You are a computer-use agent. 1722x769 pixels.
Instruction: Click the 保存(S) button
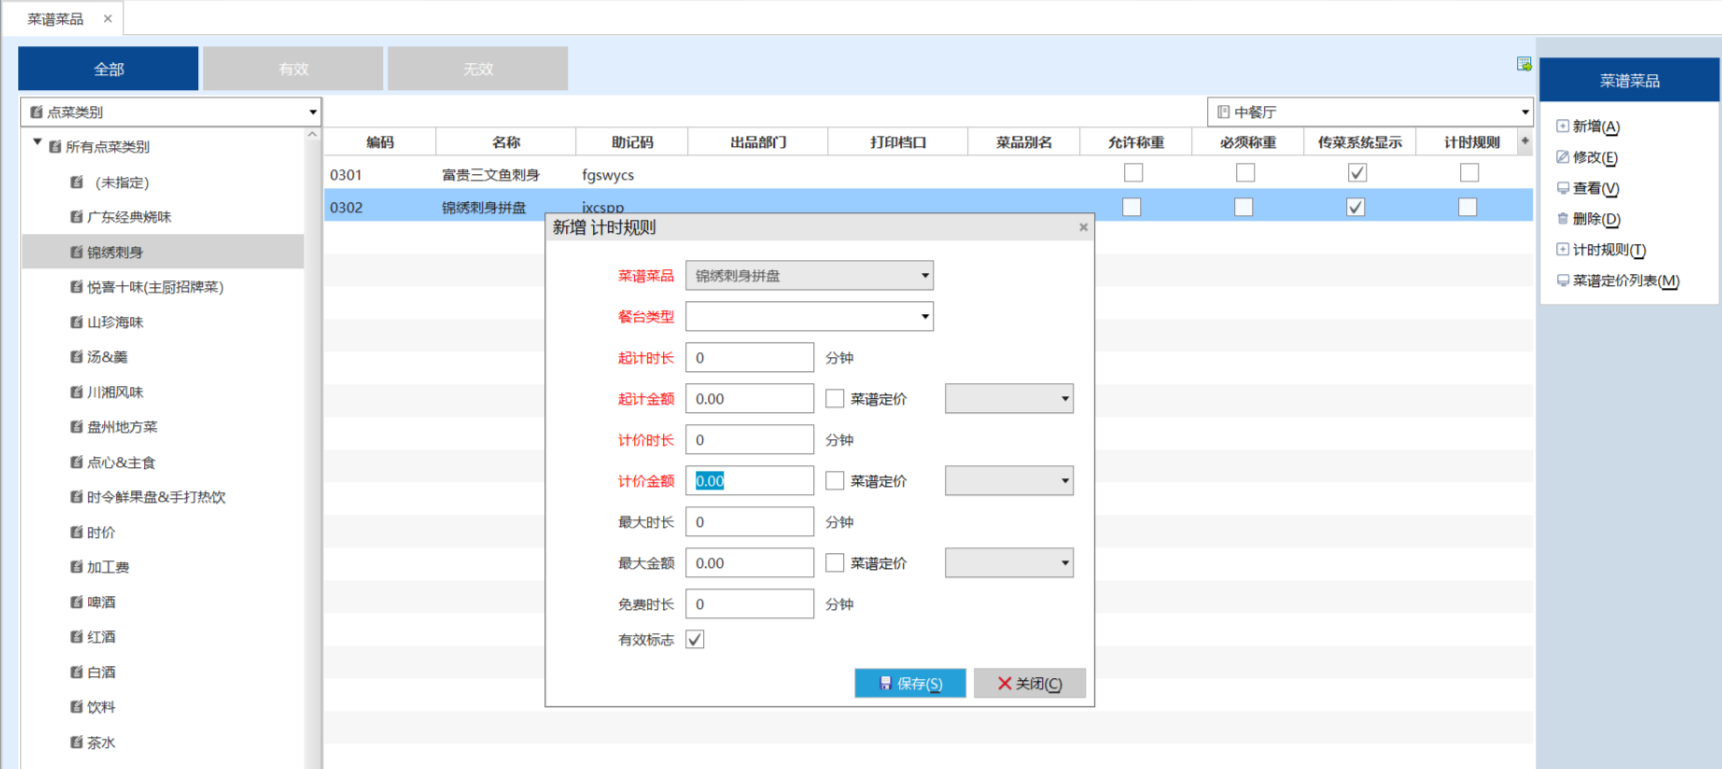[x=910, y=683]
